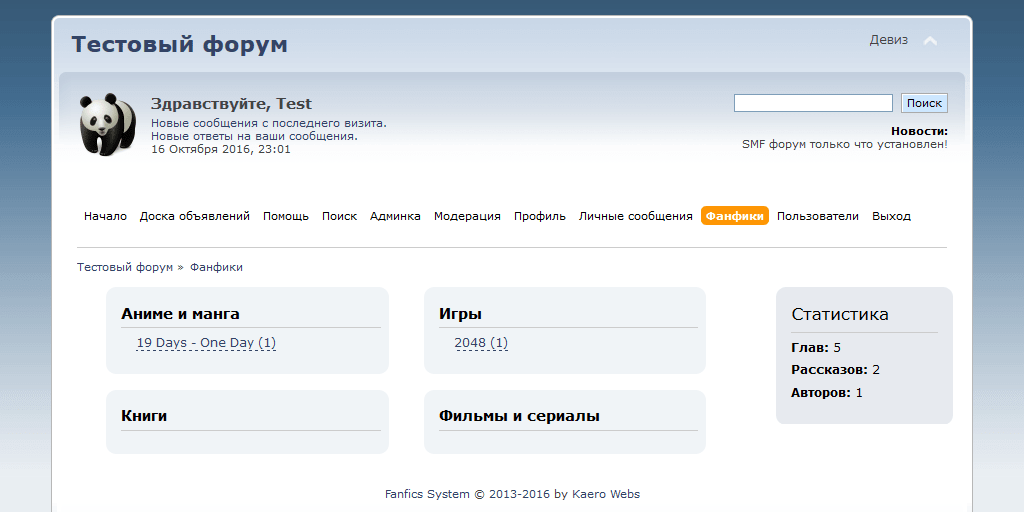The image size is (1024, 512).
Task: Select the highlighted Фанфики tab
Action: tap(734, 216)
